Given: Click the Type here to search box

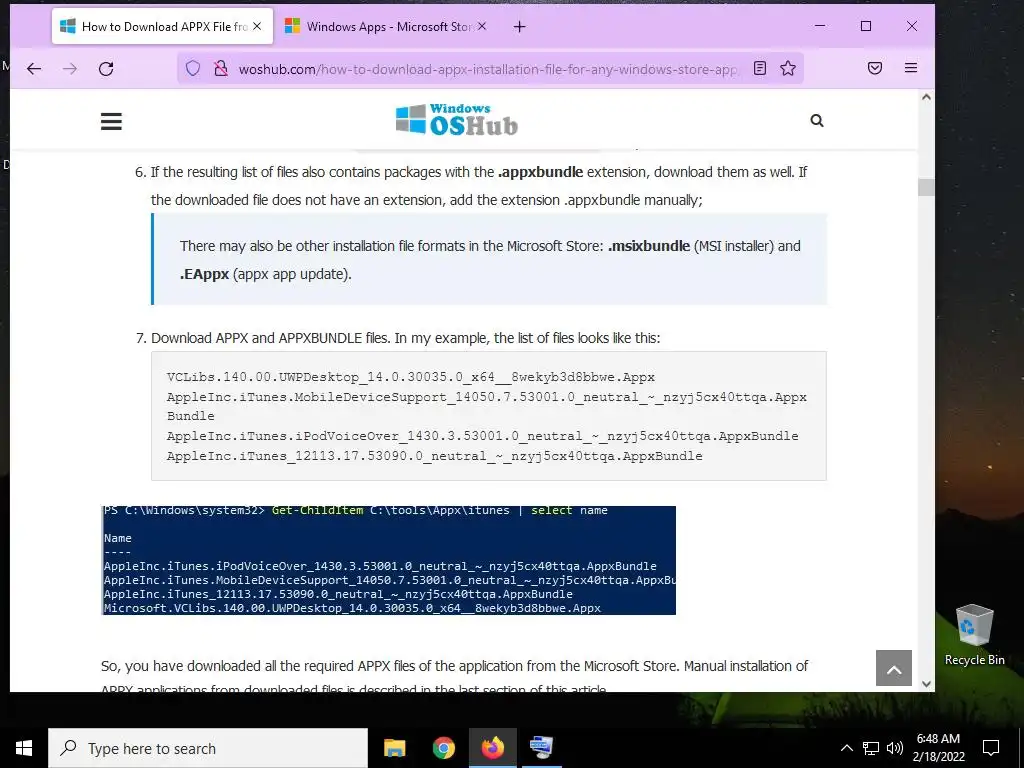Looking at the screenshot, I should [x=208, y=748].
